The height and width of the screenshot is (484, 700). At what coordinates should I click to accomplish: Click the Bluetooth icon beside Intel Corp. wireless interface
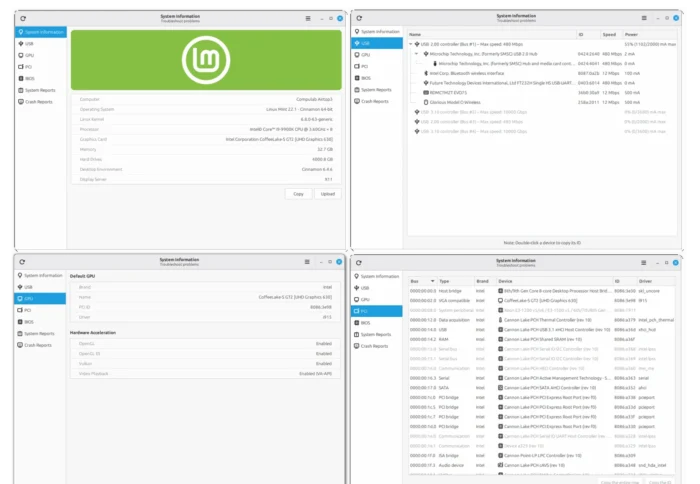pos(424,73)
